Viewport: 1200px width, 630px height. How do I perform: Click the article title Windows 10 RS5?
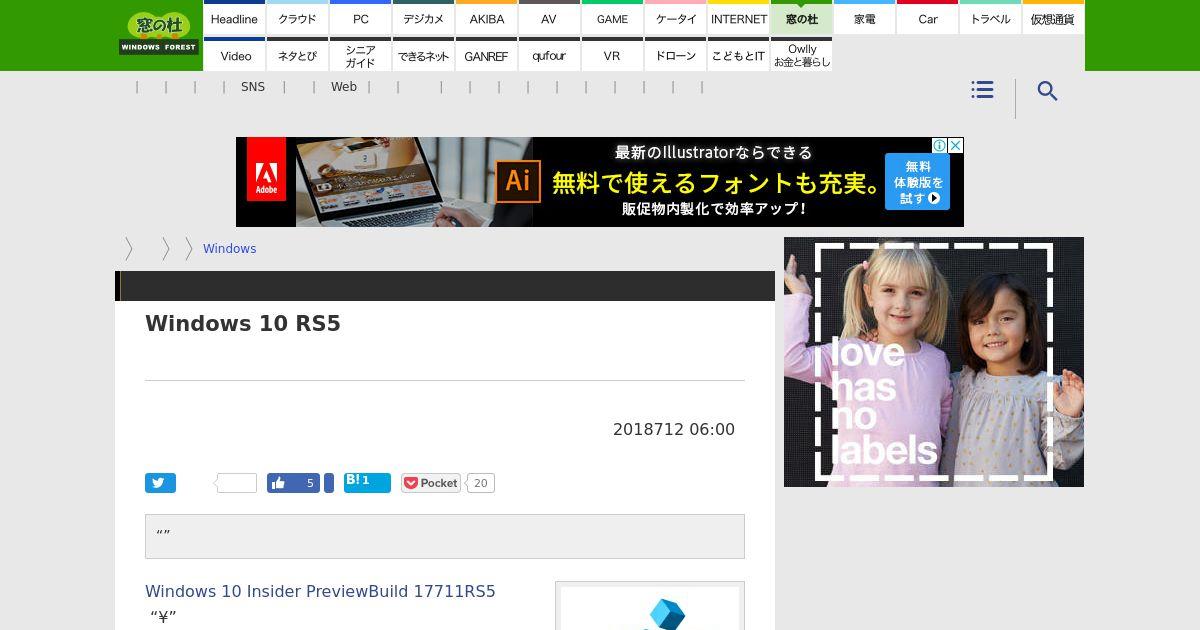pyautogui.click(x=243, y=324)
